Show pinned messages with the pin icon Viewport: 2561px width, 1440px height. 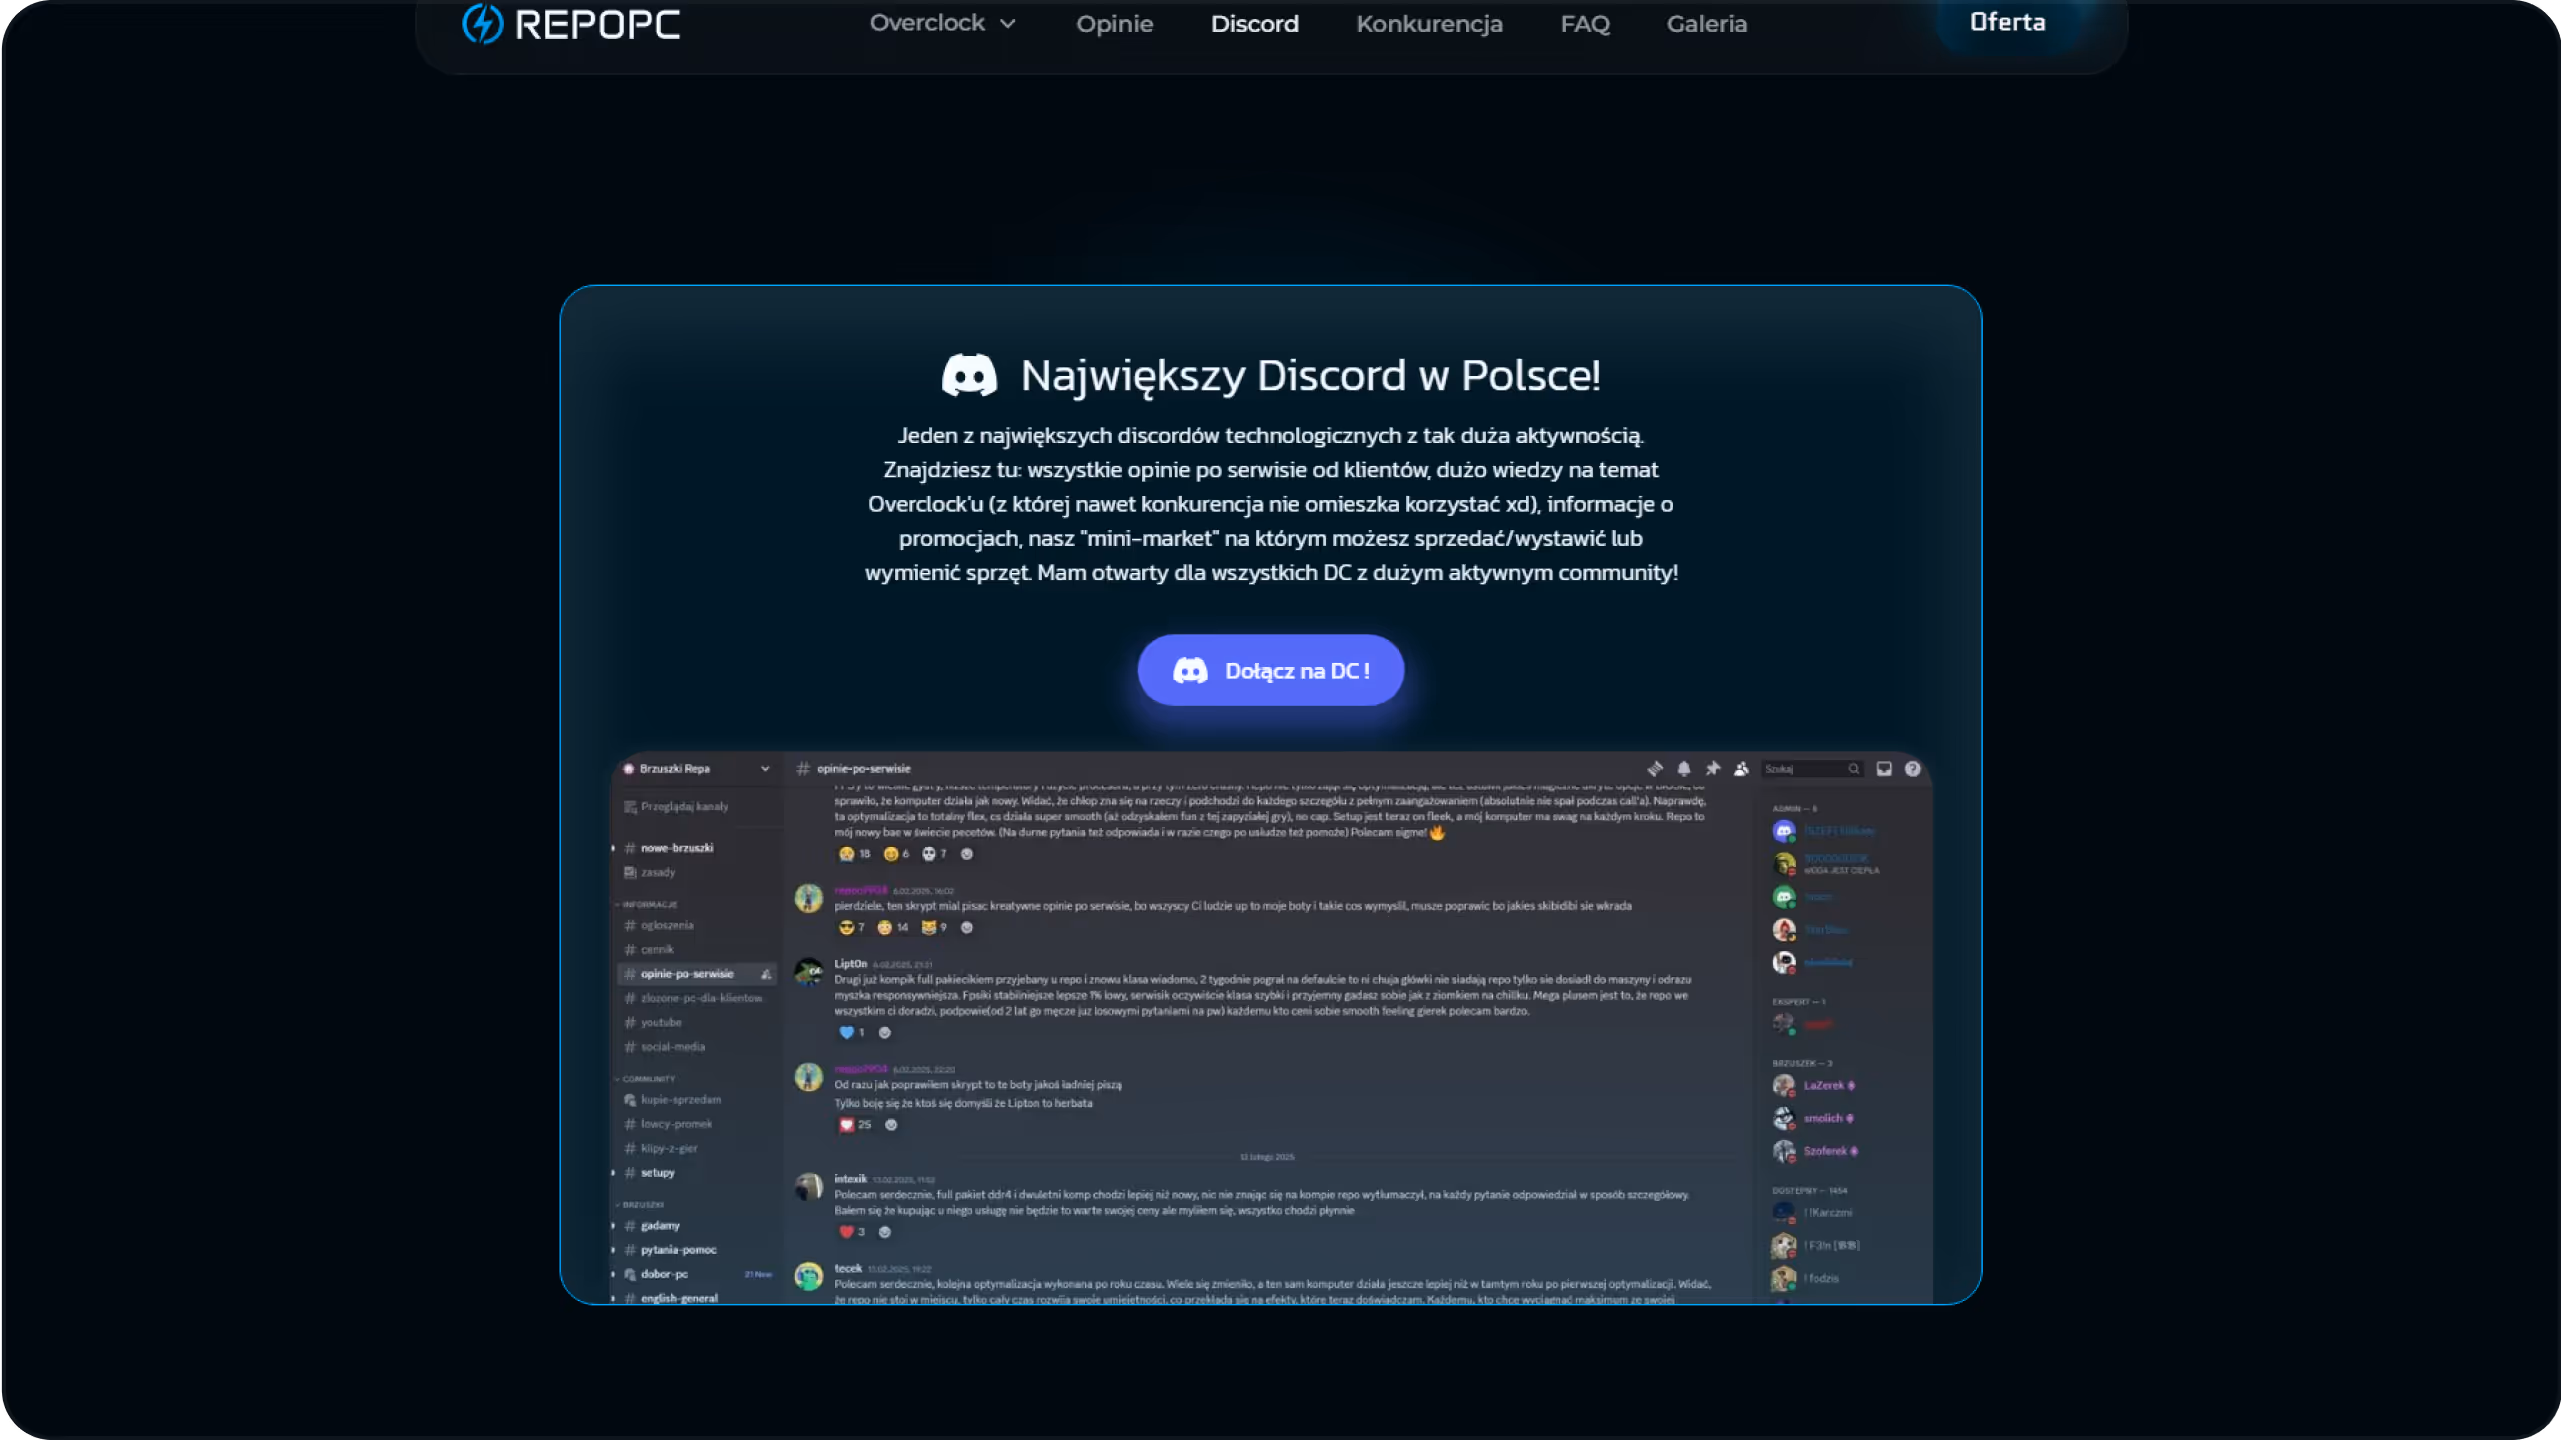click(x=1712, y=768)
